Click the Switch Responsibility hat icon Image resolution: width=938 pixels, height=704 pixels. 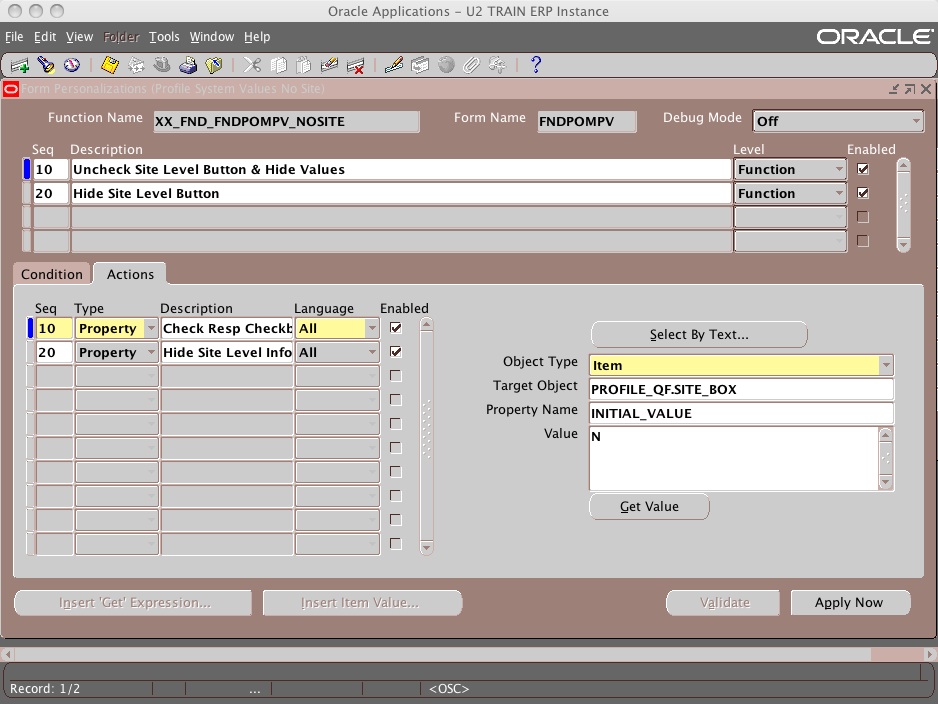[162, 65]
